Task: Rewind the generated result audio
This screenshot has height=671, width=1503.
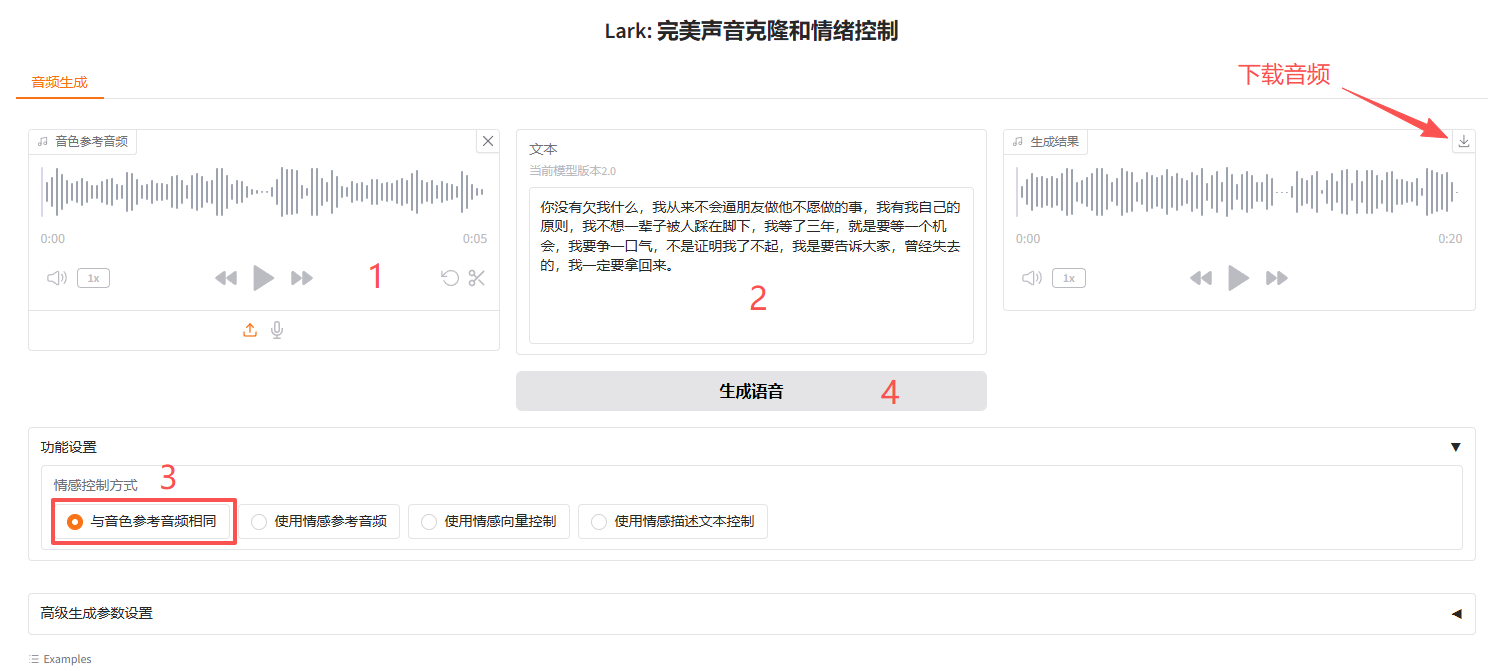Action: click(x=1201, y=278)
